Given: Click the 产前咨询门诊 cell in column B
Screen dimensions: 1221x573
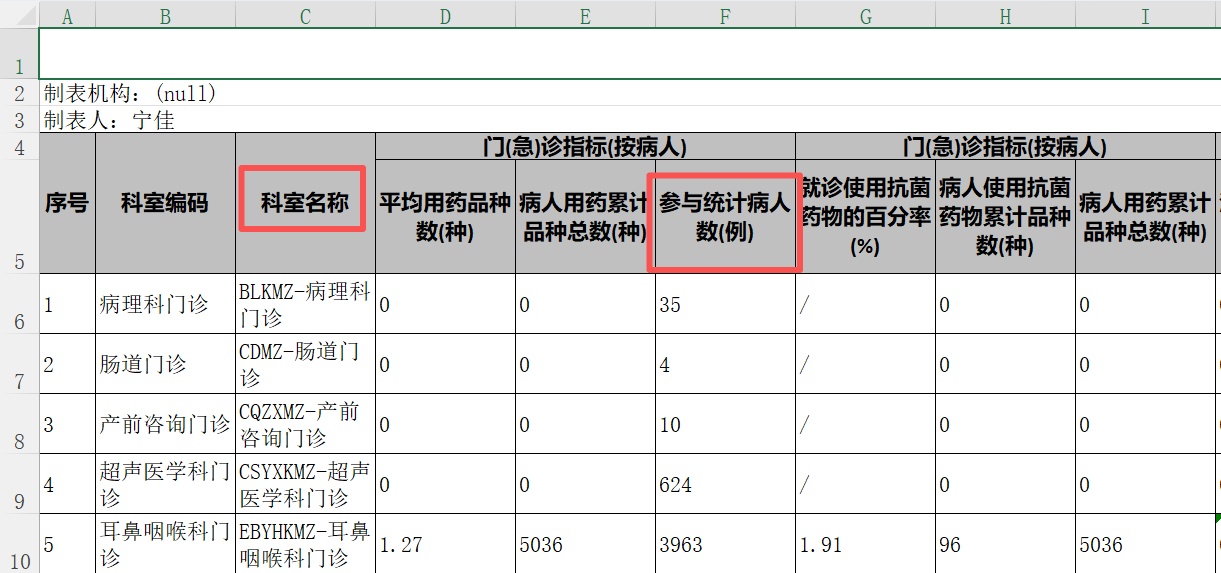Looking at the screenshot, I should point(165,424).
